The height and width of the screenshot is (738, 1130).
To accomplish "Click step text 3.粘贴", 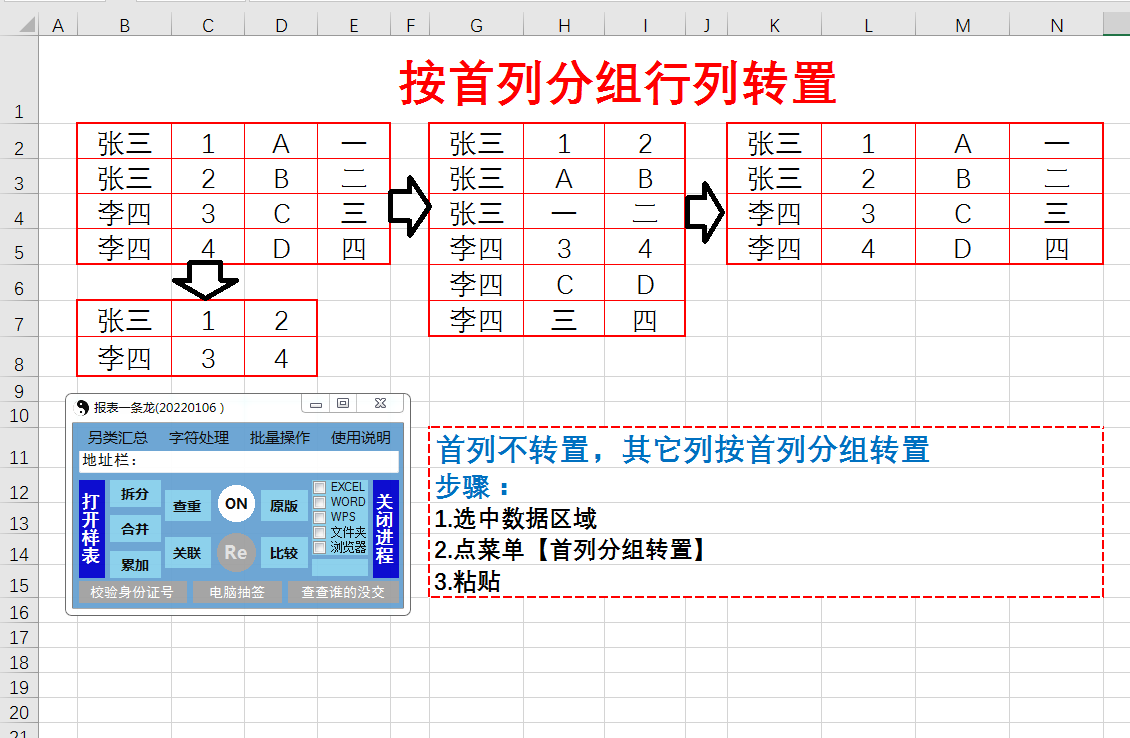I will (x=468, y=582).
